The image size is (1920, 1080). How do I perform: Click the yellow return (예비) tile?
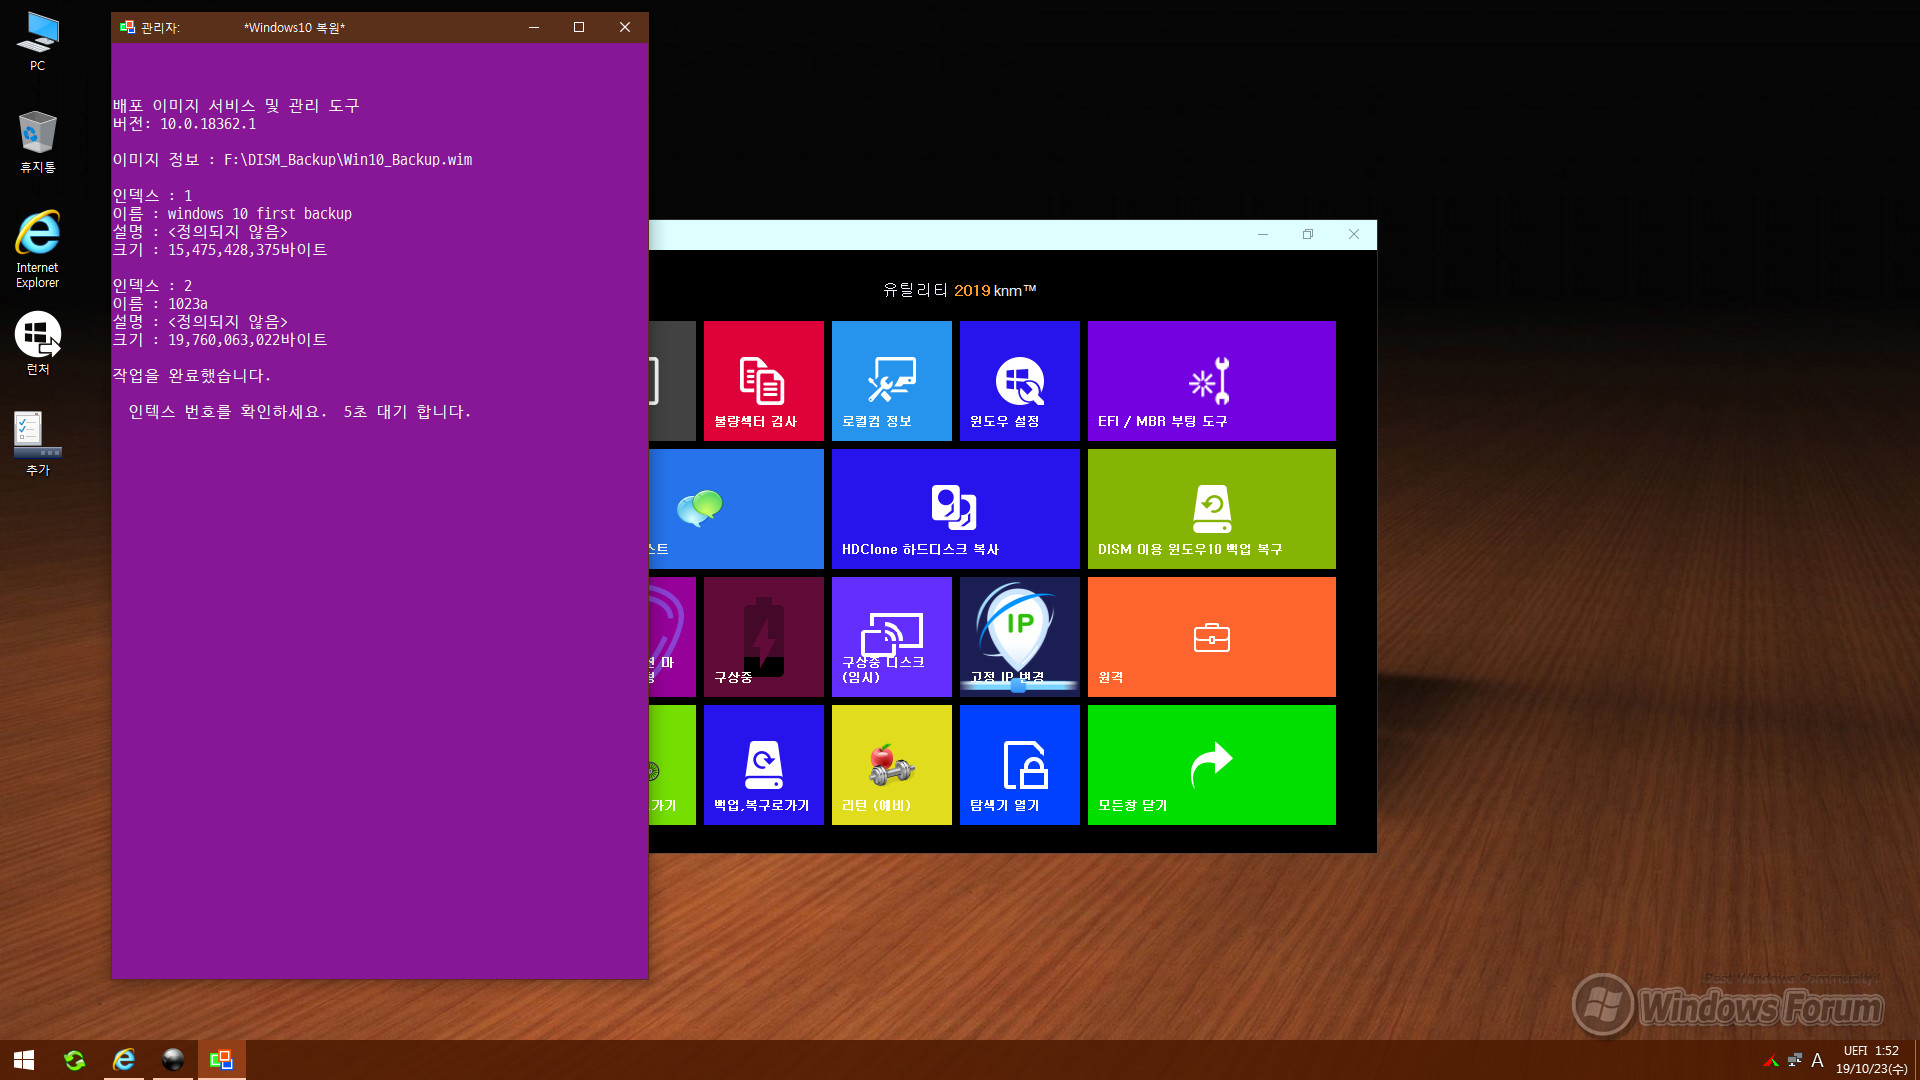click(x=891, y=765)
